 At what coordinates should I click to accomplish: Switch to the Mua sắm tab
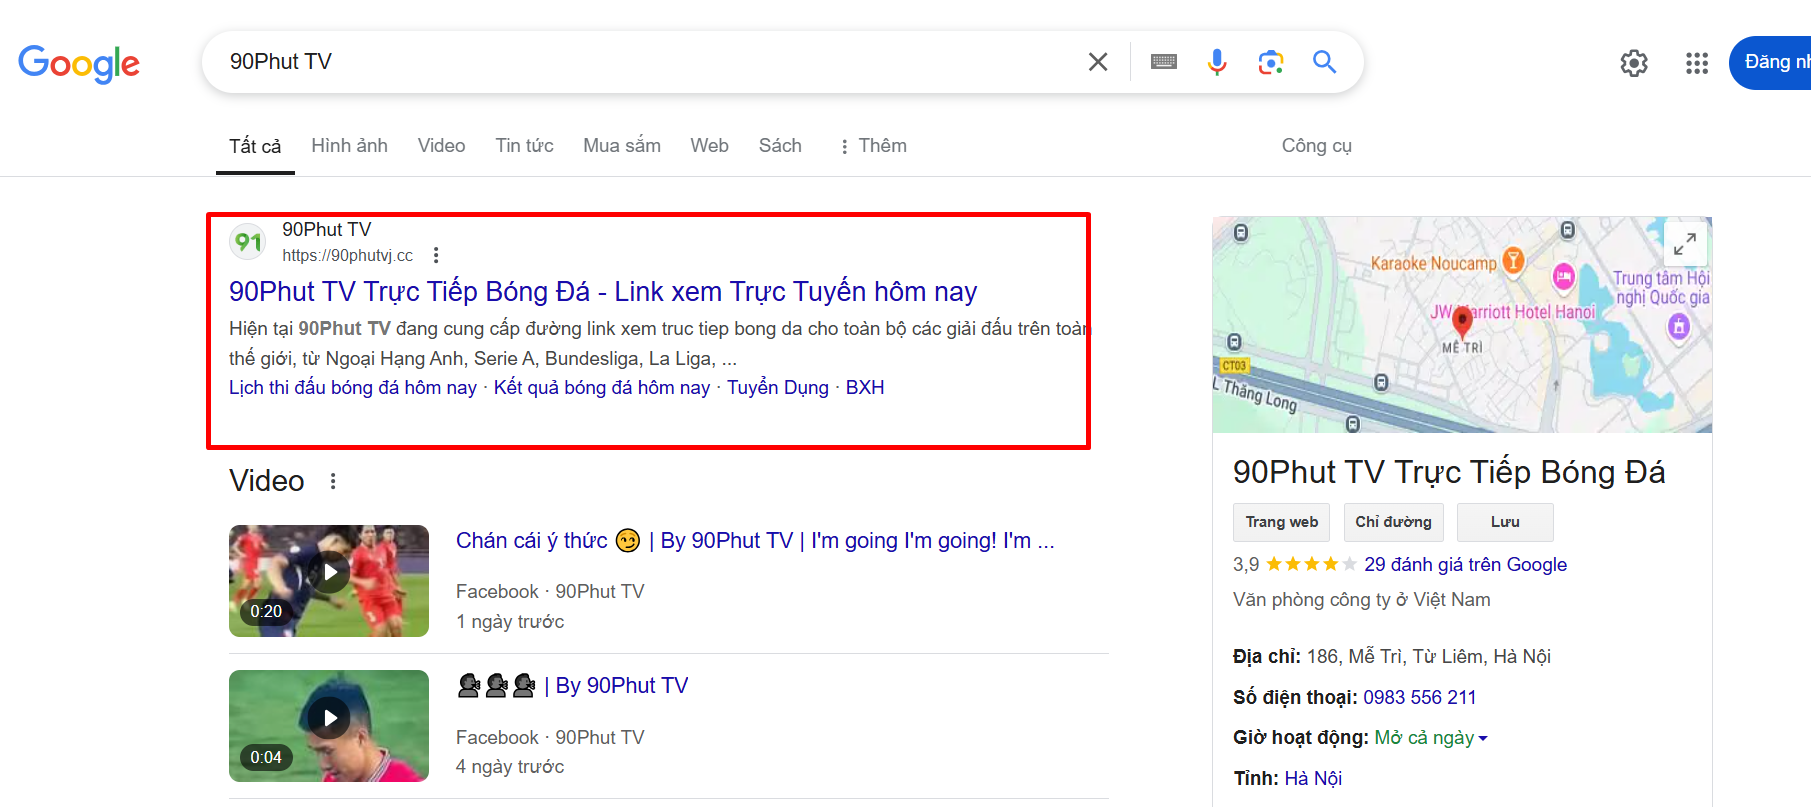[x=622, y=146]
